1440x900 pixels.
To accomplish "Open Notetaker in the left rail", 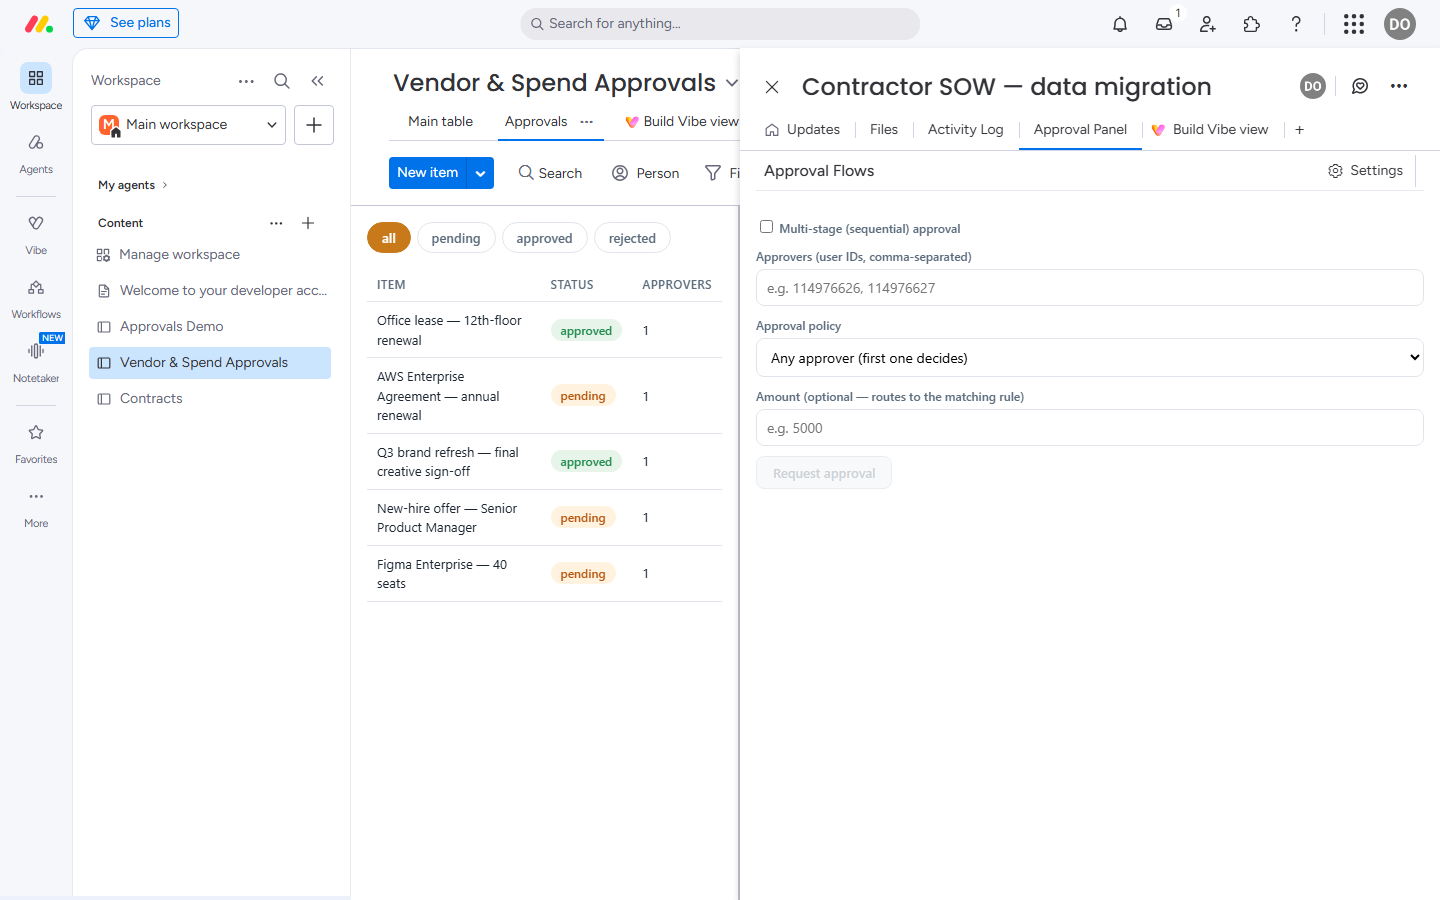I will 36,362.
